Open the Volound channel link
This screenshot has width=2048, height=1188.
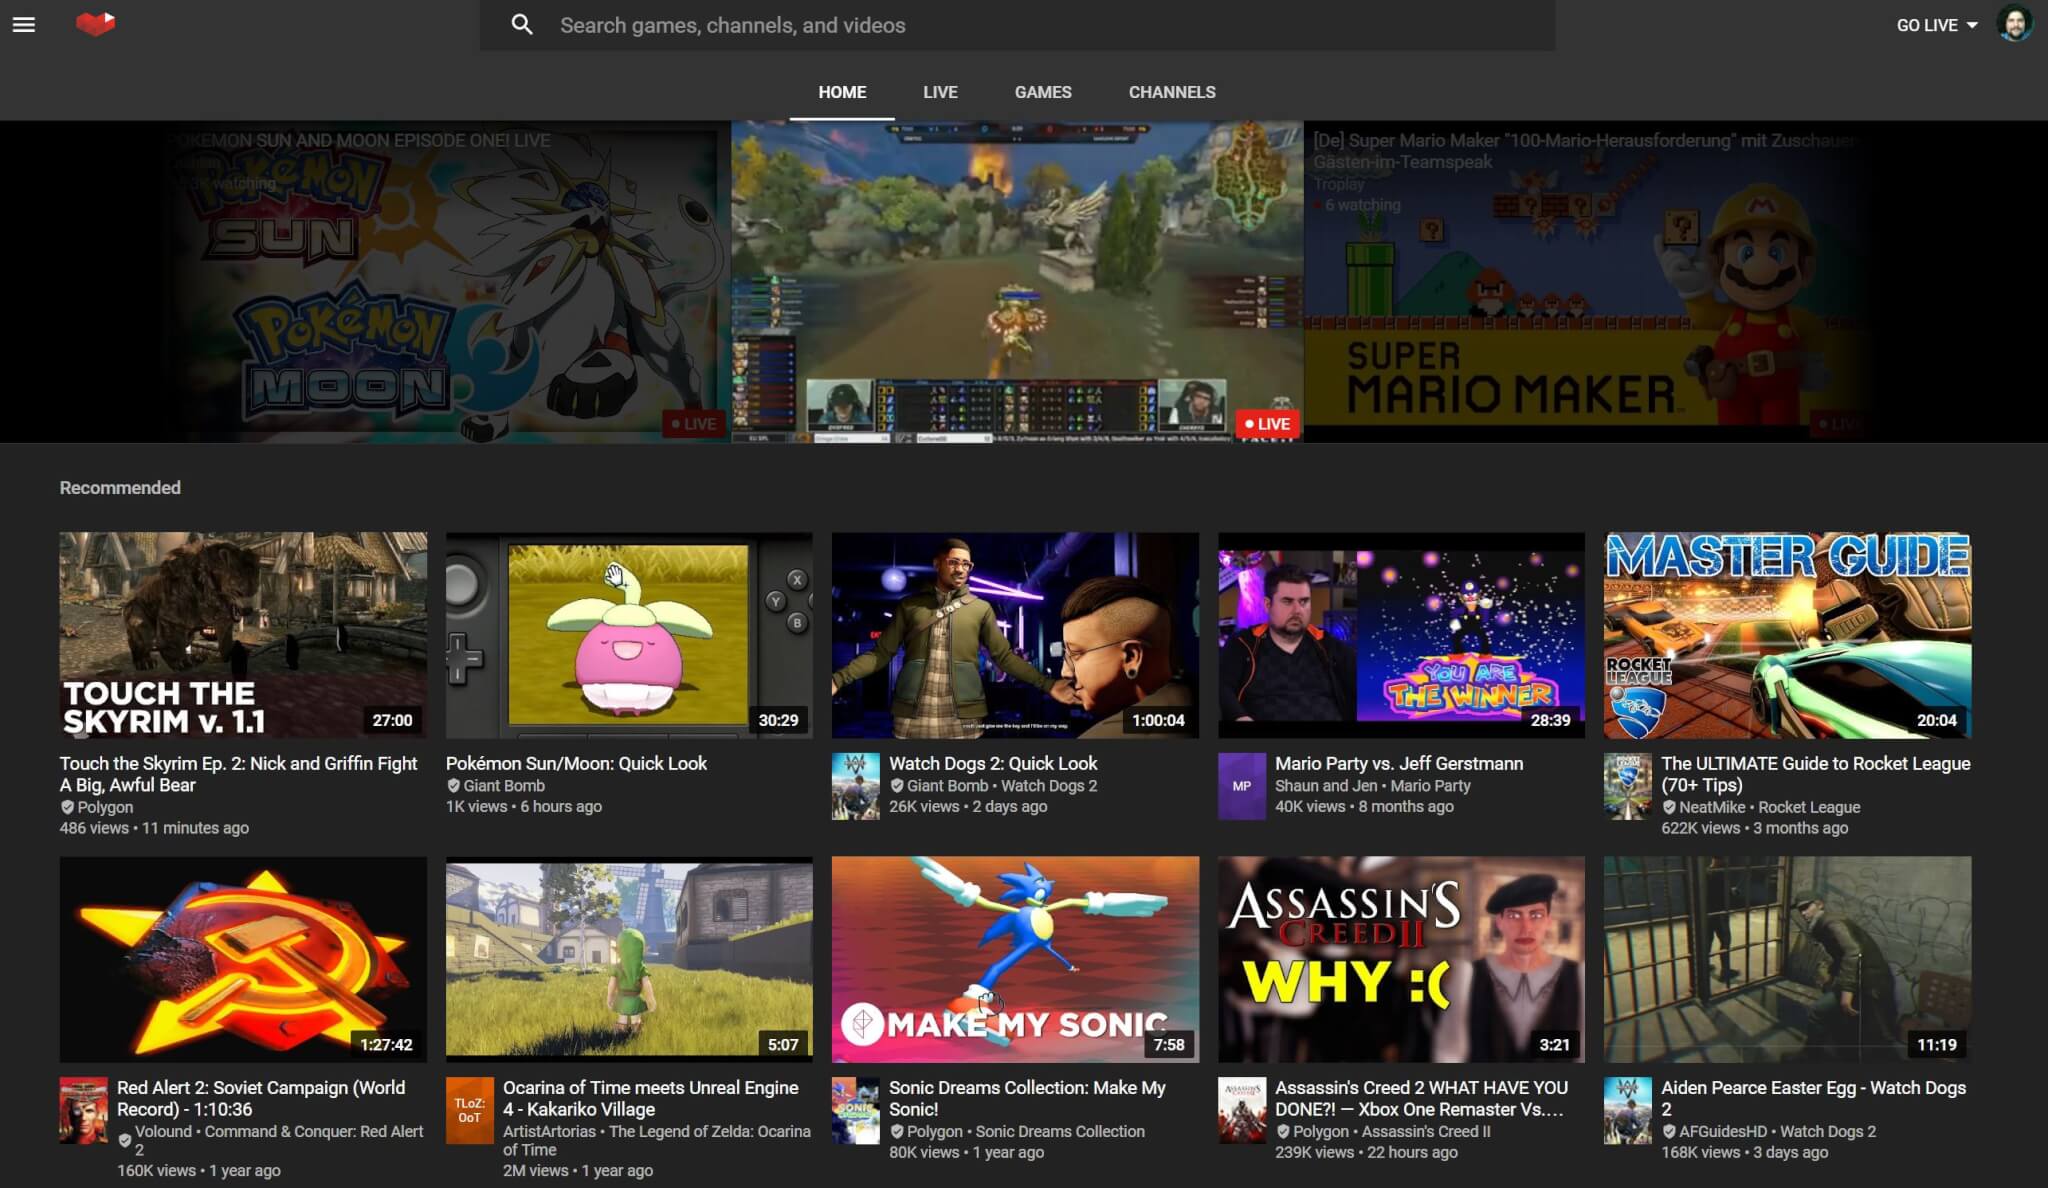point(163,1131)
